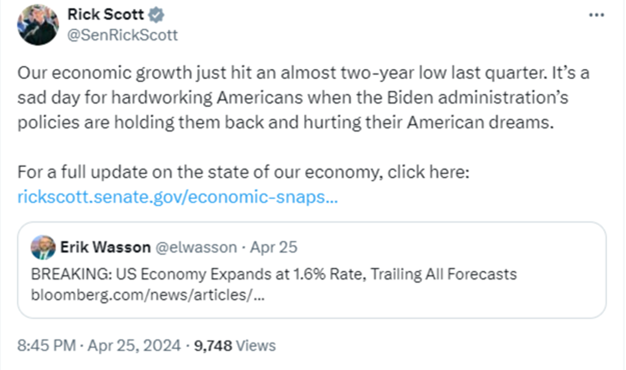
Task: Follow the rickscott.senate.gov economic-snaps link
Action: coord(178,197)
